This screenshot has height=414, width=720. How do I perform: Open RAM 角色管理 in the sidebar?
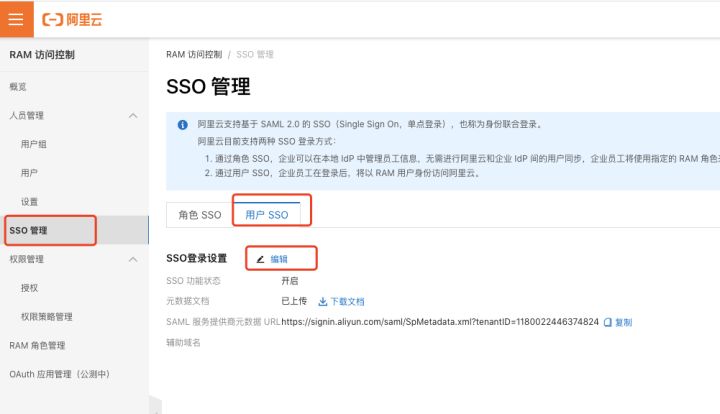(37, 346)
